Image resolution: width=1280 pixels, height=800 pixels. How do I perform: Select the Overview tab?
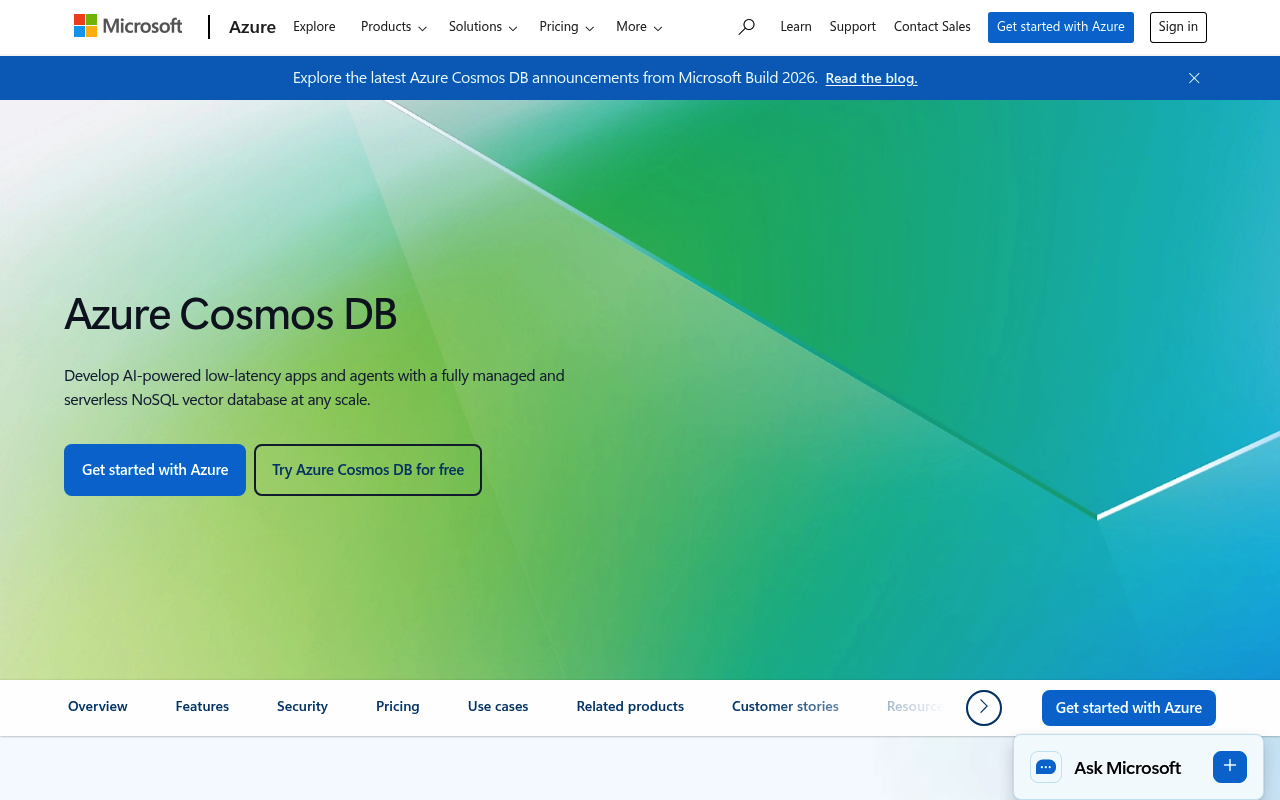tap(98, 706)
